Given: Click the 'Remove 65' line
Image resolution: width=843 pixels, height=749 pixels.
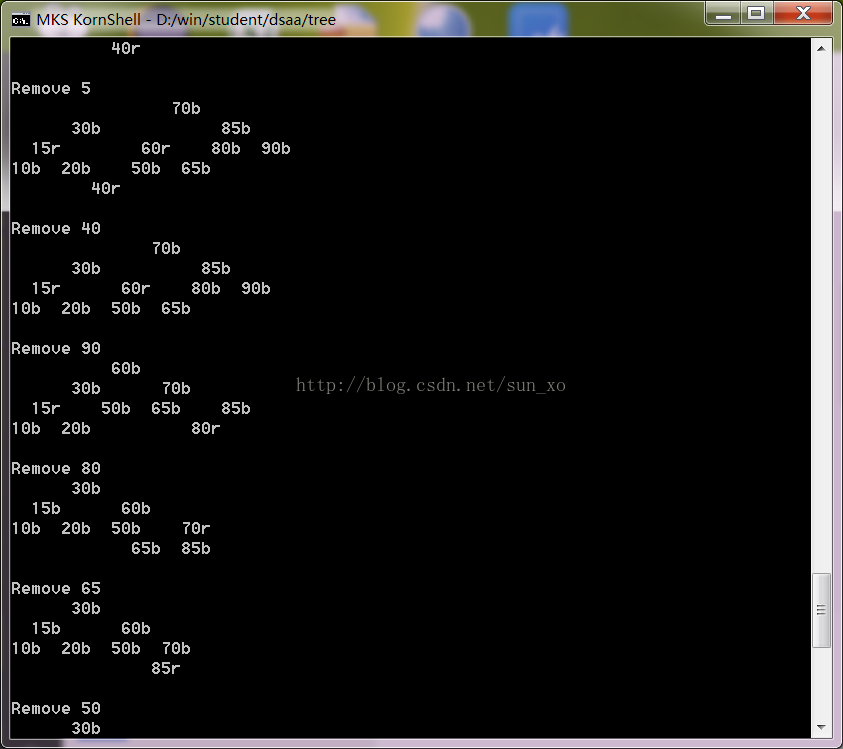Looking at the screenshot, I should 56,588.
